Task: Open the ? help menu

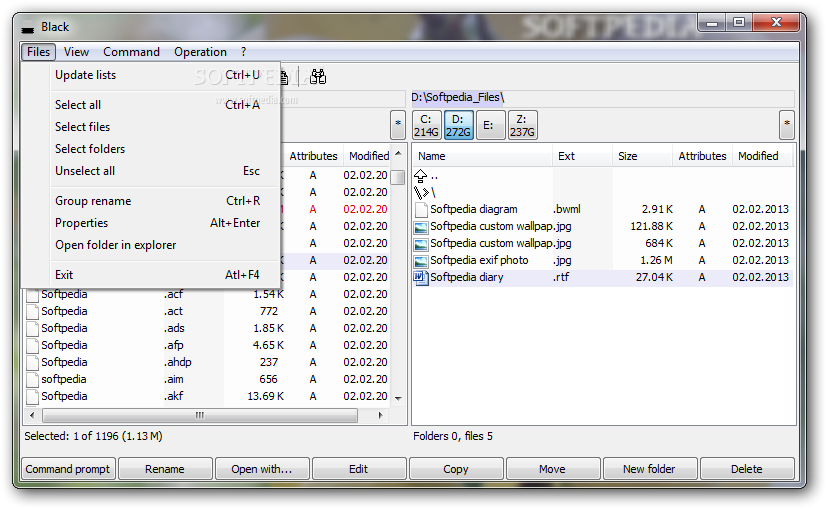Action: 243,52
